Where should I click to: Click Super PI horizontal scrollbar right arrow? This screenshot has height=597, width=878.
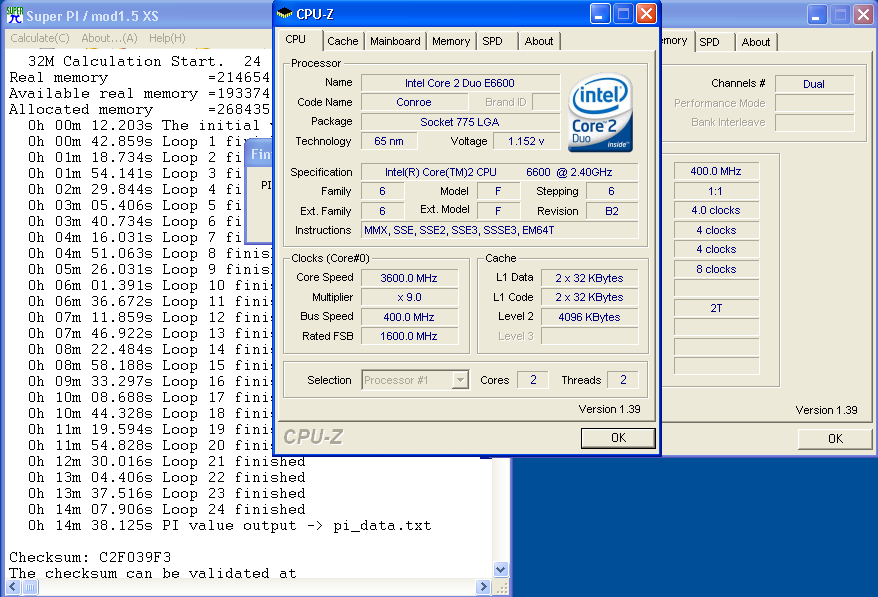click(483, 587)
